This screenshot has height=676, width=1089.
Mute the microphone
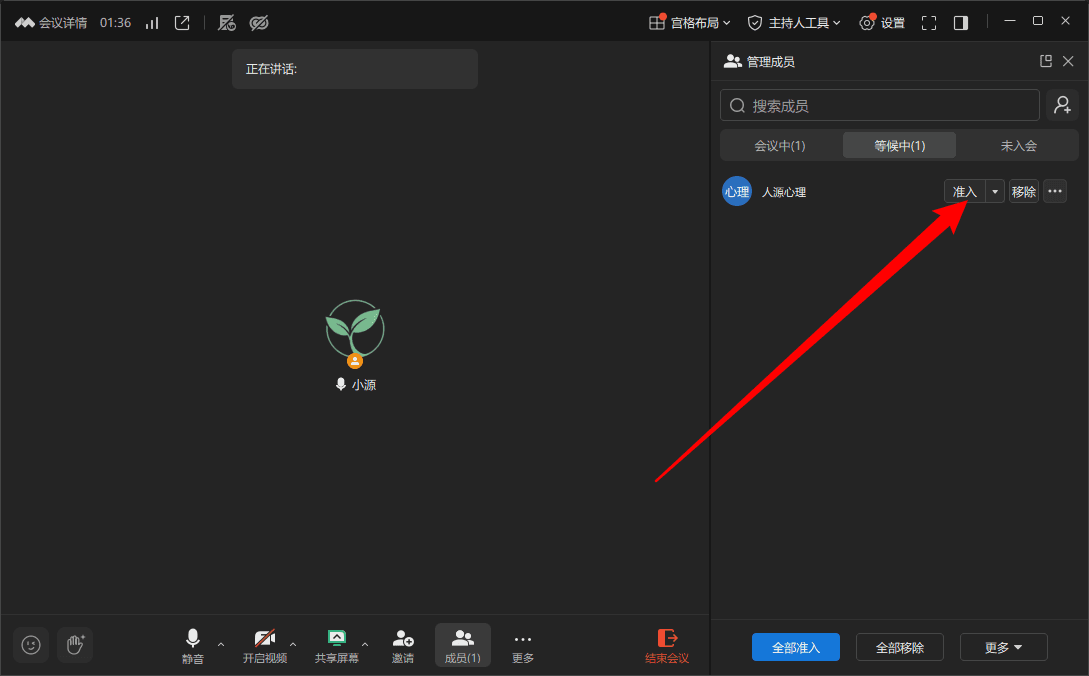pos(192,645)
